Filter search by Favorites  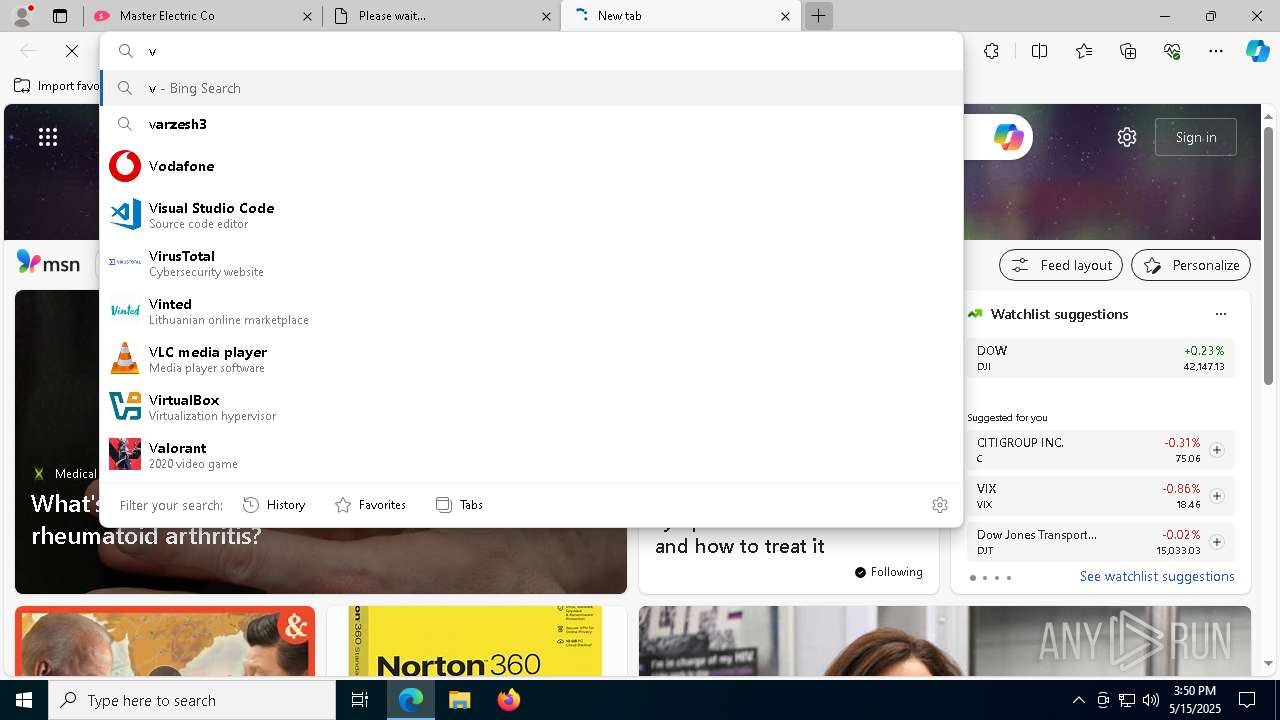pos(370,505)
